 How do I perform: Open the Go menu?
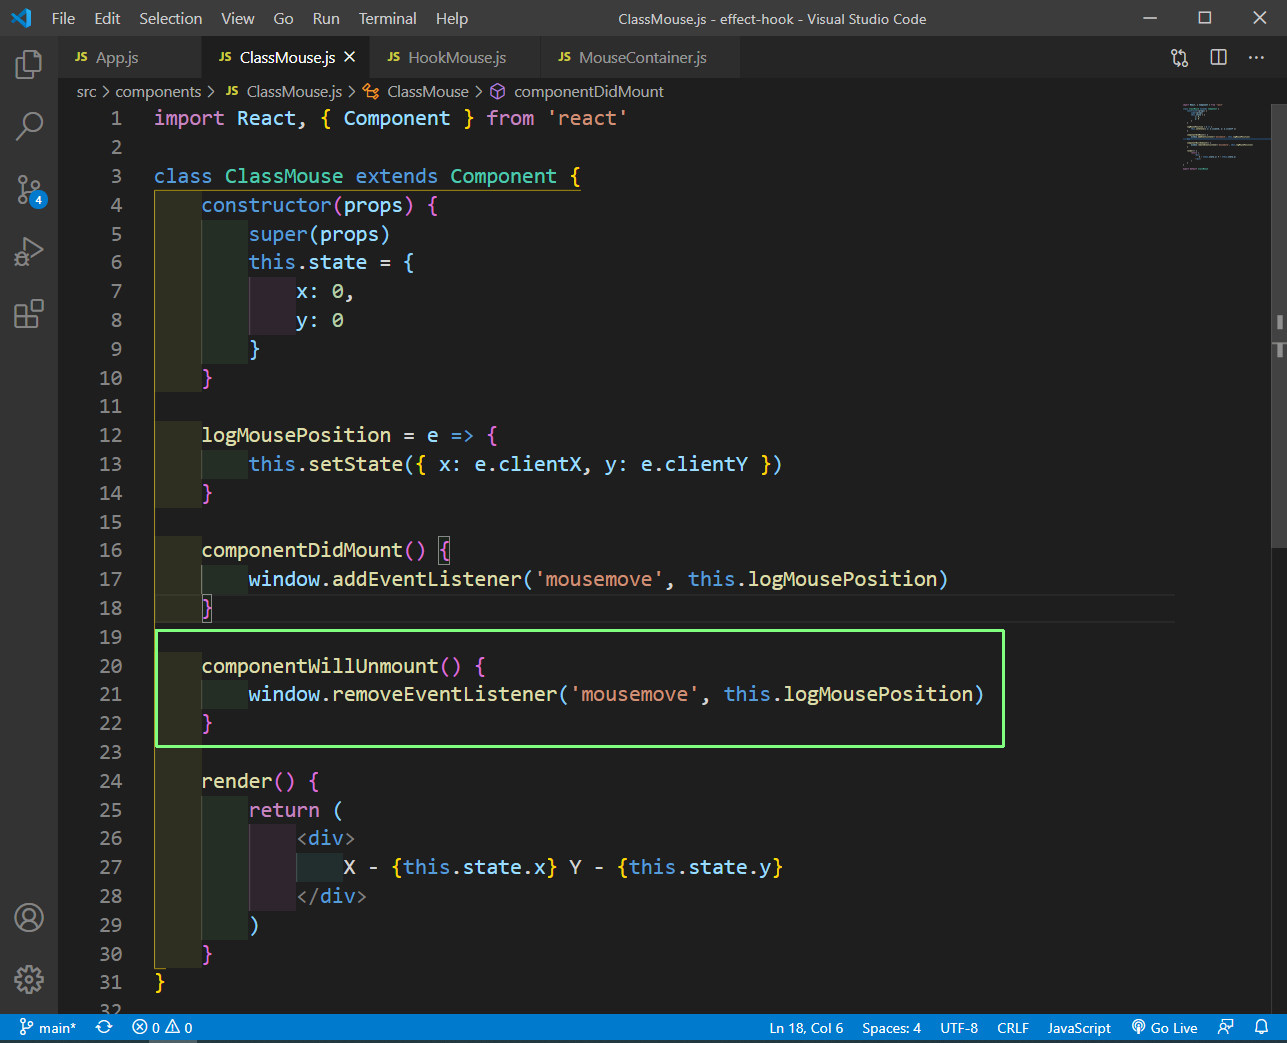pyautogui.click(x=284, y=18)
